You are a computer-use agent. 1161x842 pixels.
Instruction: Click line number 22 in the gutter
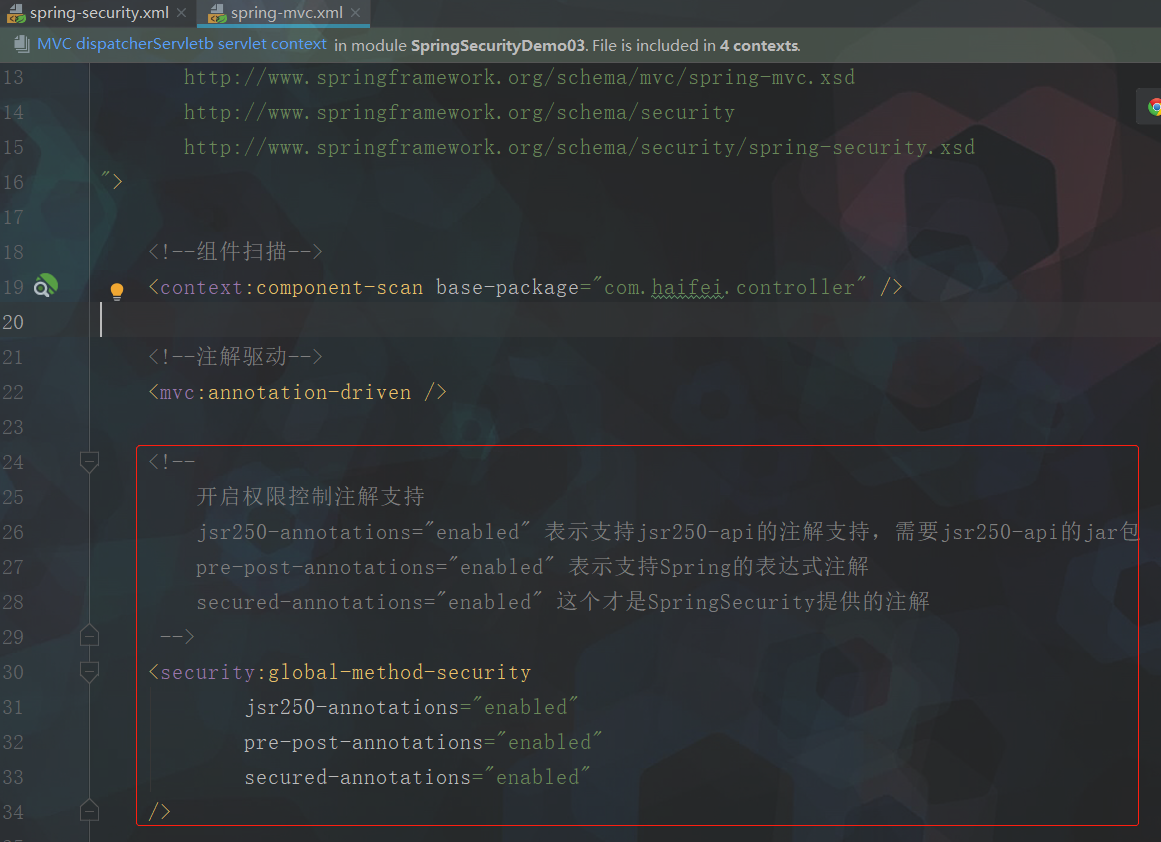[x=13, y=392]
